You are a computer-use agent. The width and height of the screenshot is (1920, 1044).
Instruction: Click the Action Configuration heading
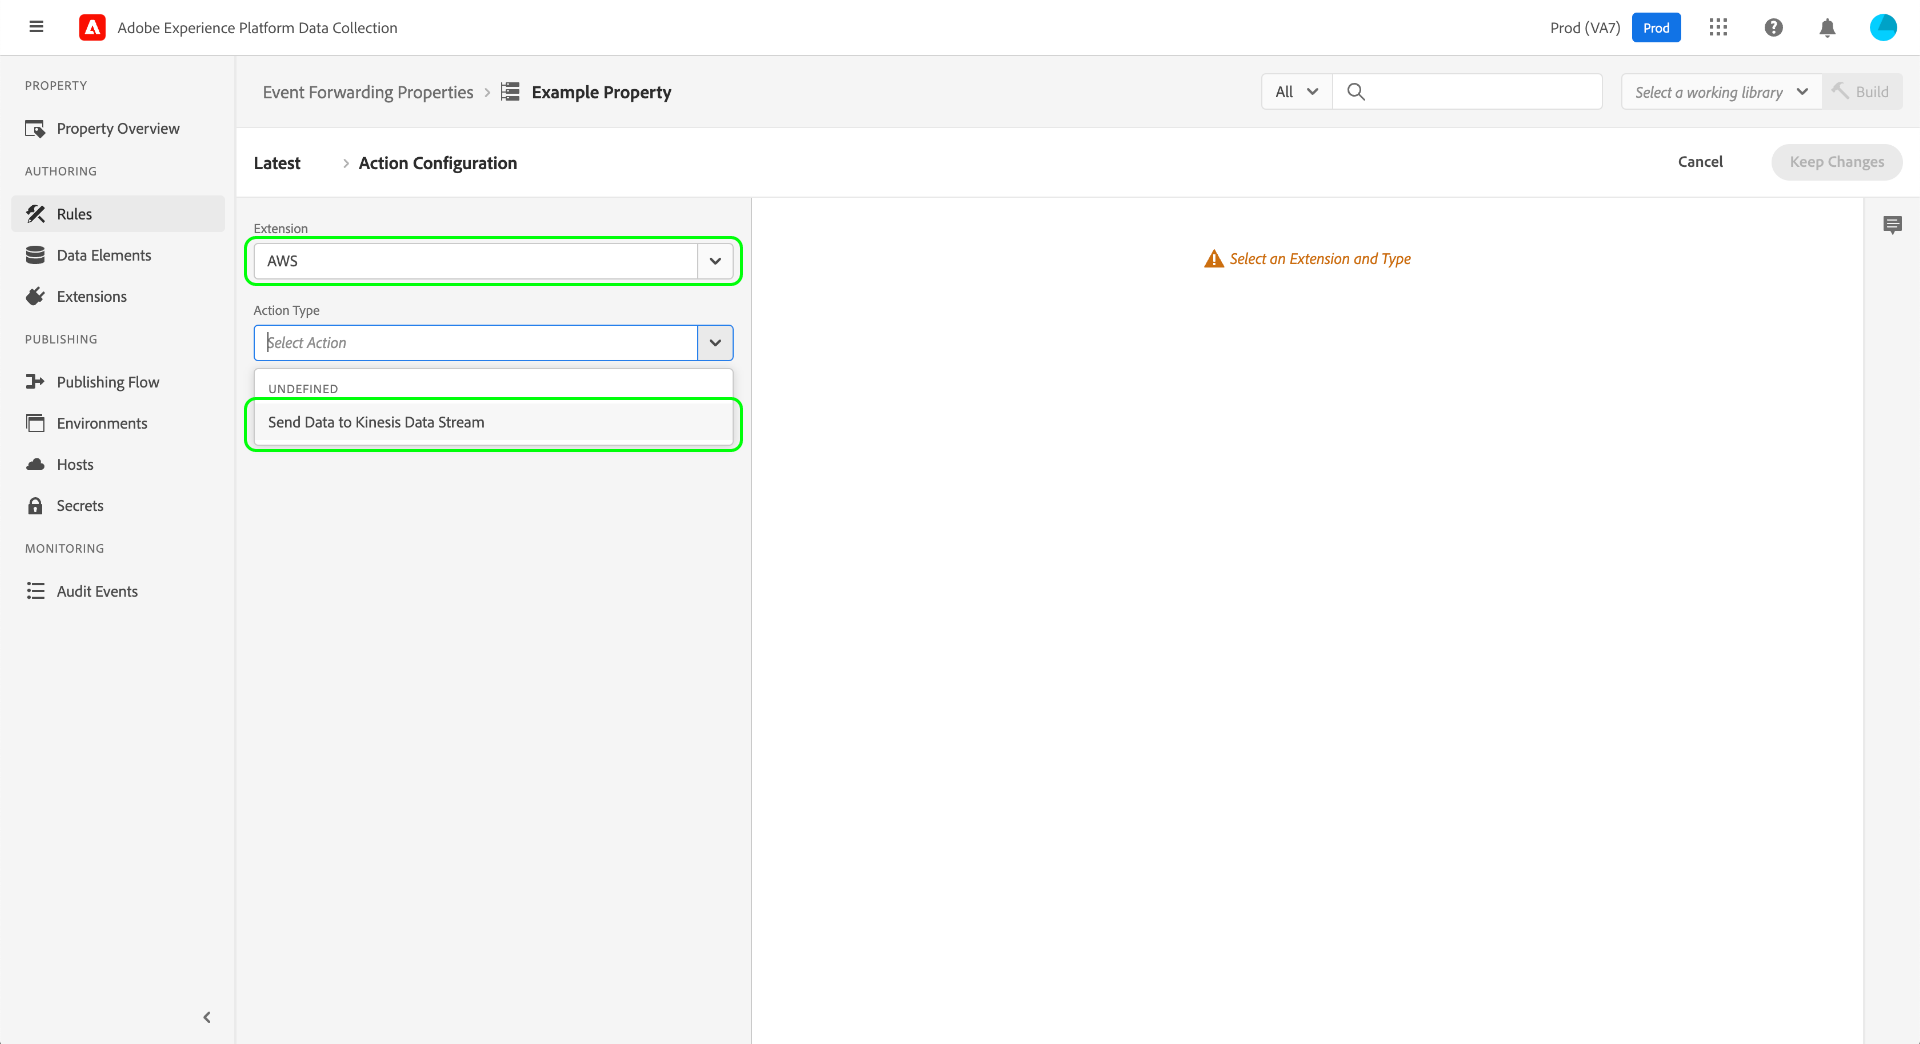tap(438, 163)
